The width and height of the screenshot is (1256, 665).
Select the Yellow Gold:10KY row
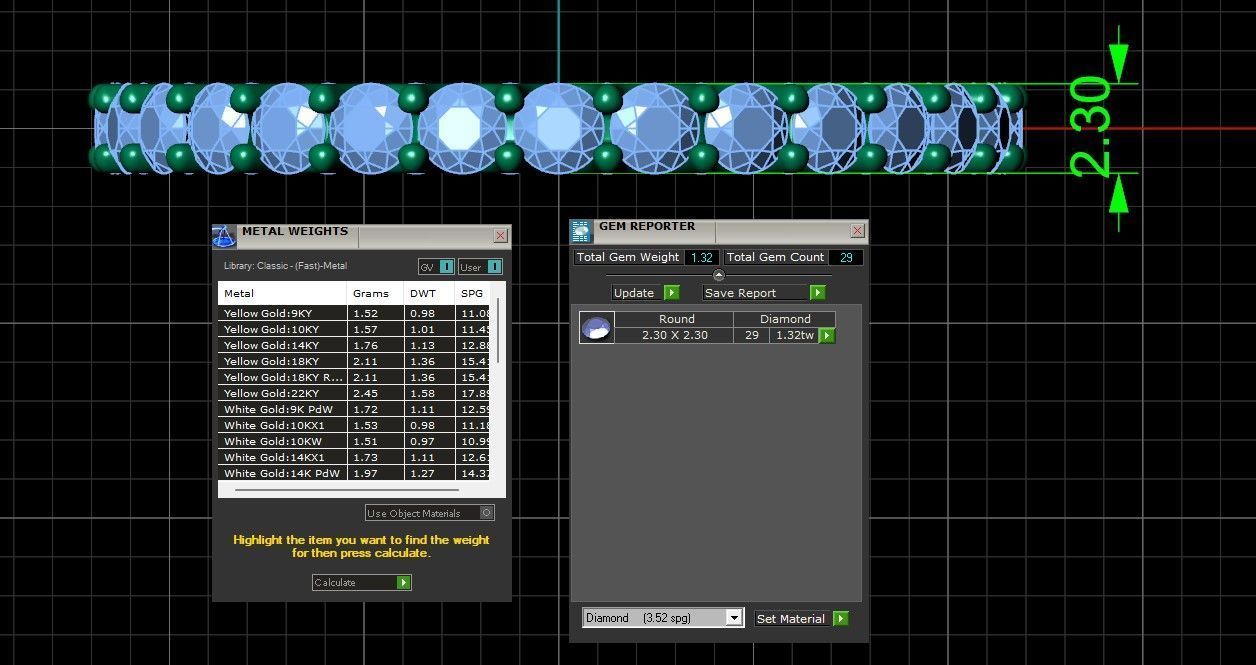(354, 329)
